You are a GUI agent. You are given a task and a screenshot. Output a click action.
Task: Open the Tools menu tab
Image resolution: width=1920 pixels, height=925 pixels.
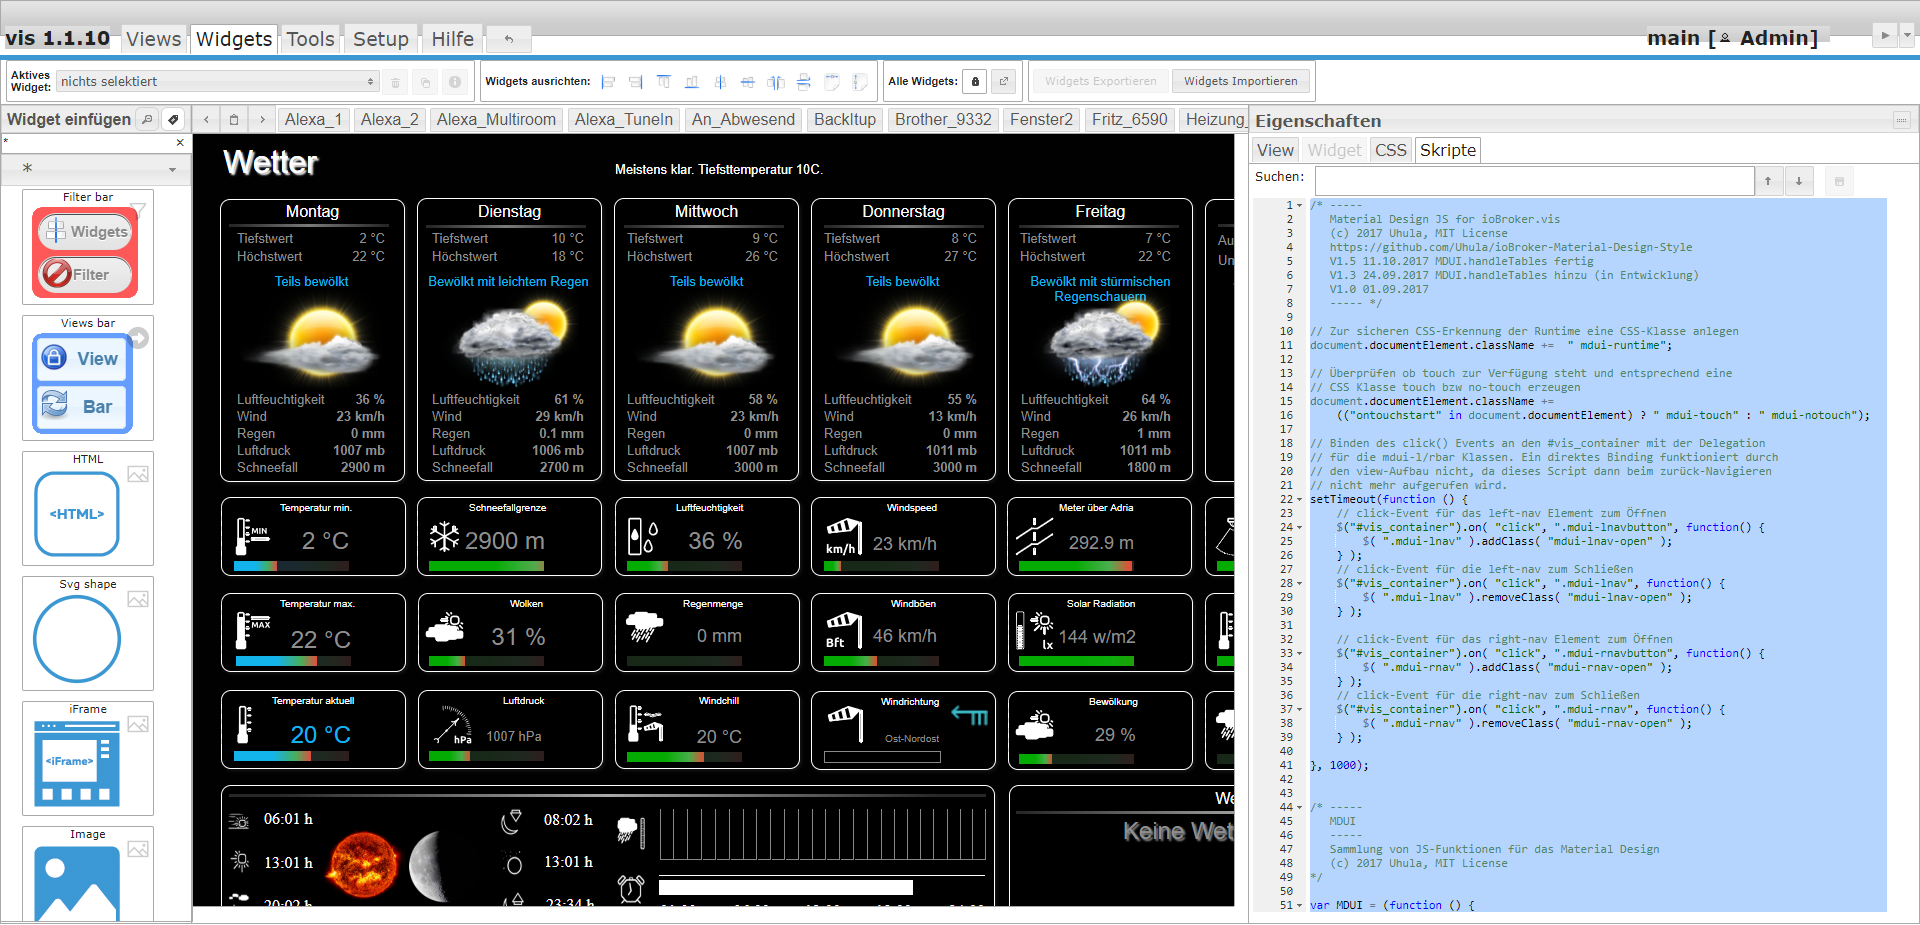[x=310, y=39]
